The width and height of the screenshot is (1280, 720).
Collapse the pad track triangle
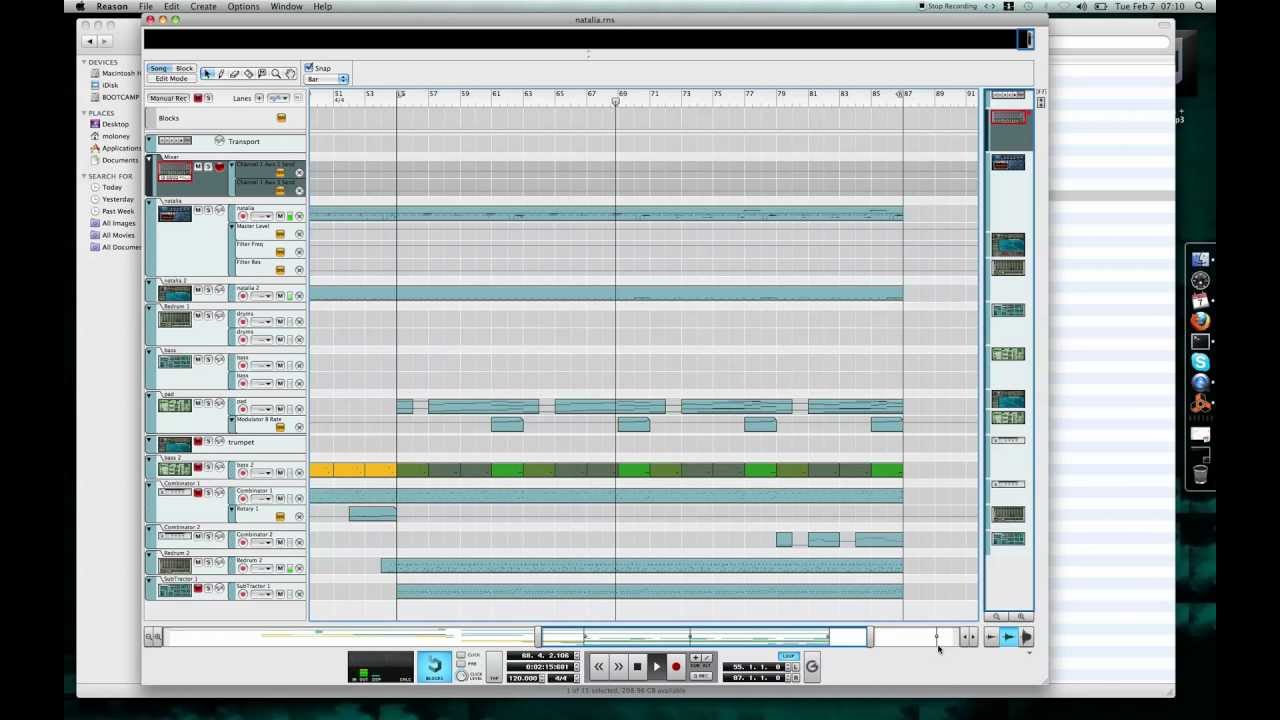pos(150,395)
